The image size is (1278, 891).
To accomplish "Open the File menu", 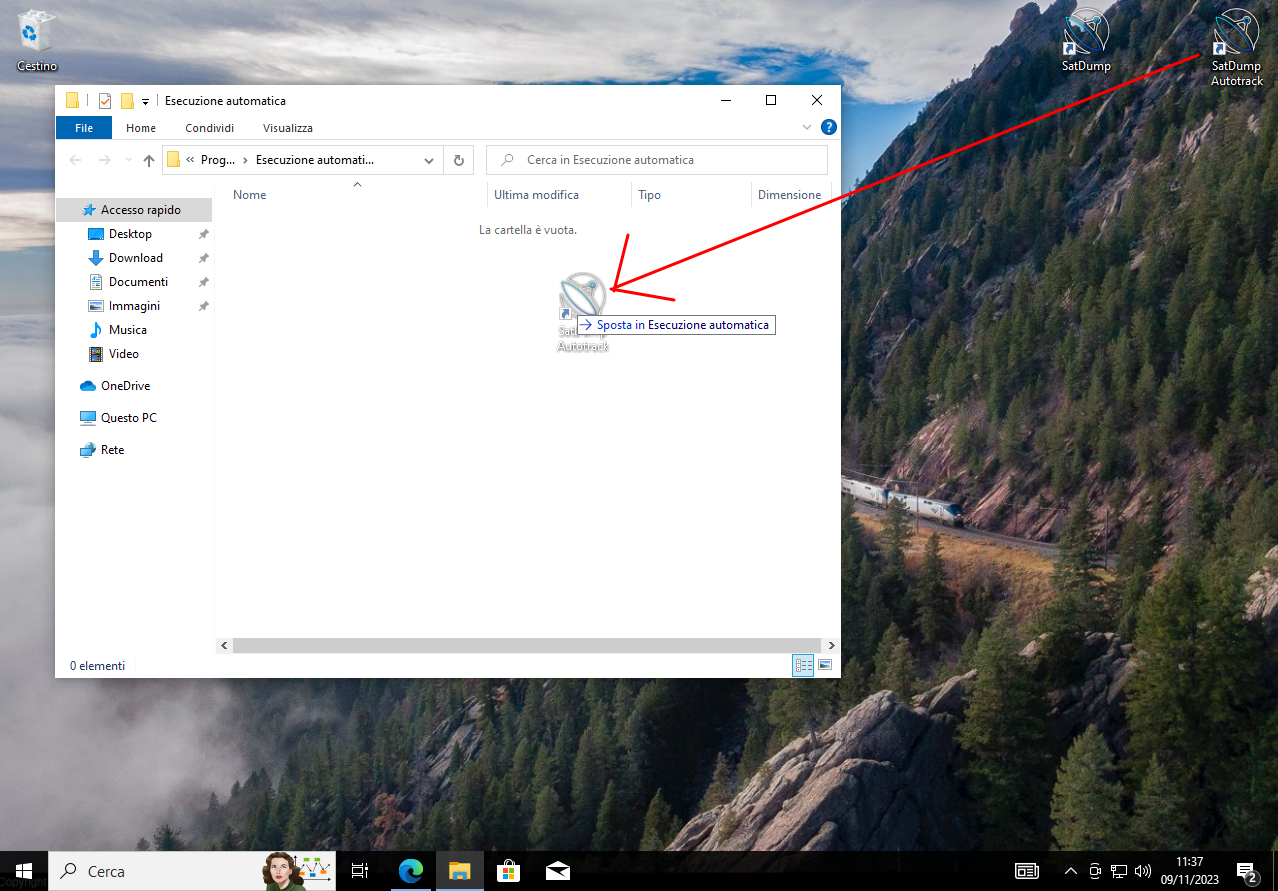I will (84, 128).
